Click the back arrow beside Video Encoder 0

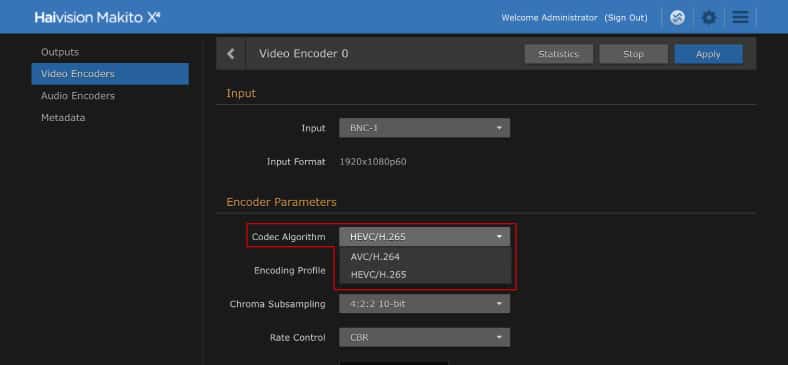coord(231,54)
